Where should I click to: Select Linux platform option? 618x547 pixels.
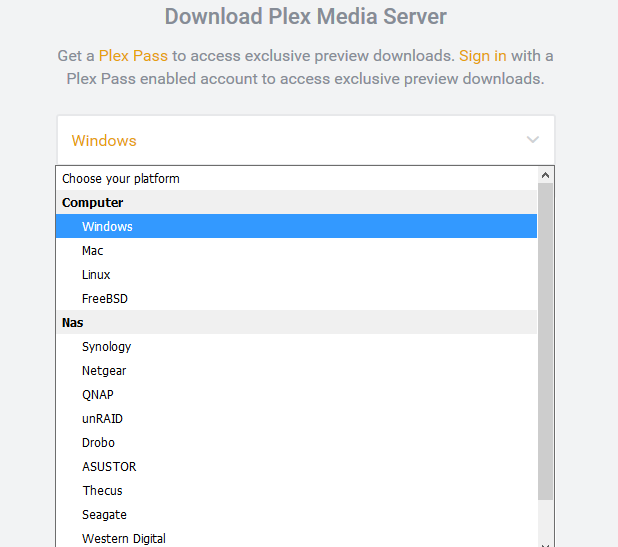tap(96, 275)
